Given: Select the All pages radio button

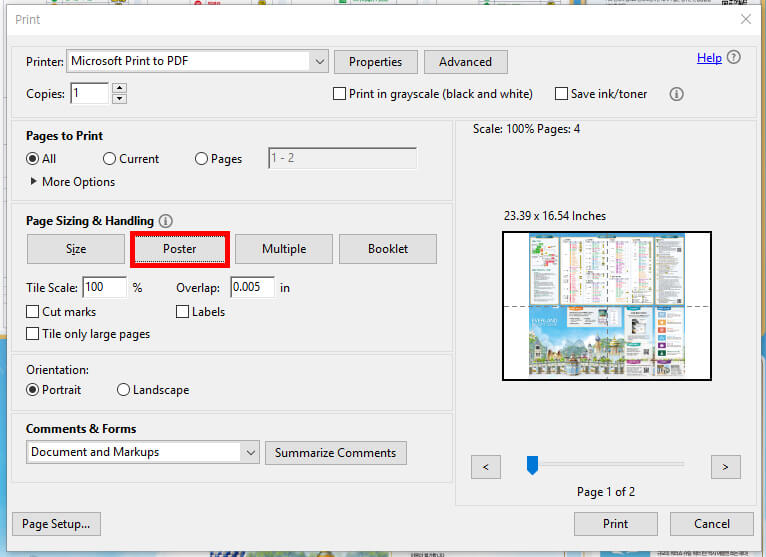Looking at the screenshot, I should pyautogui.click(x=33, y=159).
